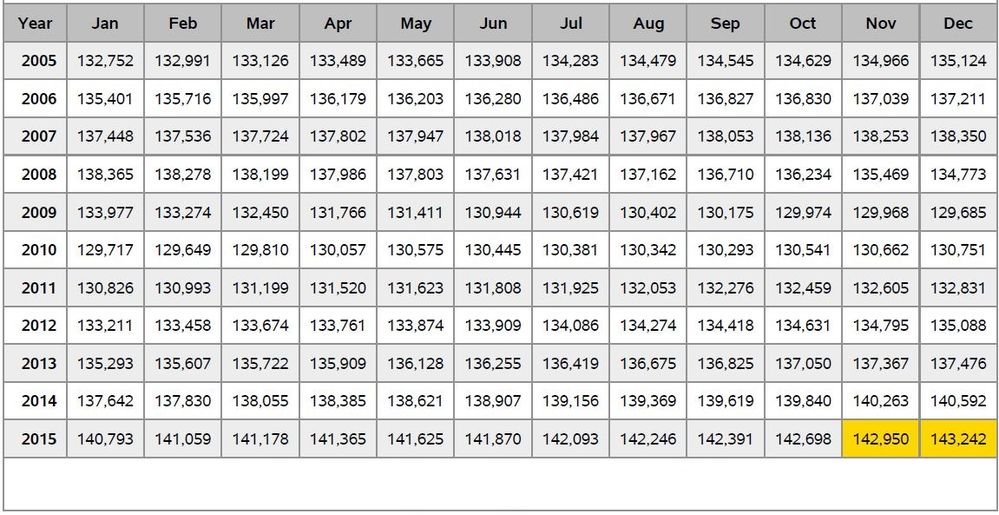
Task: Click the 136,179 cell
Action: [337, 99]
